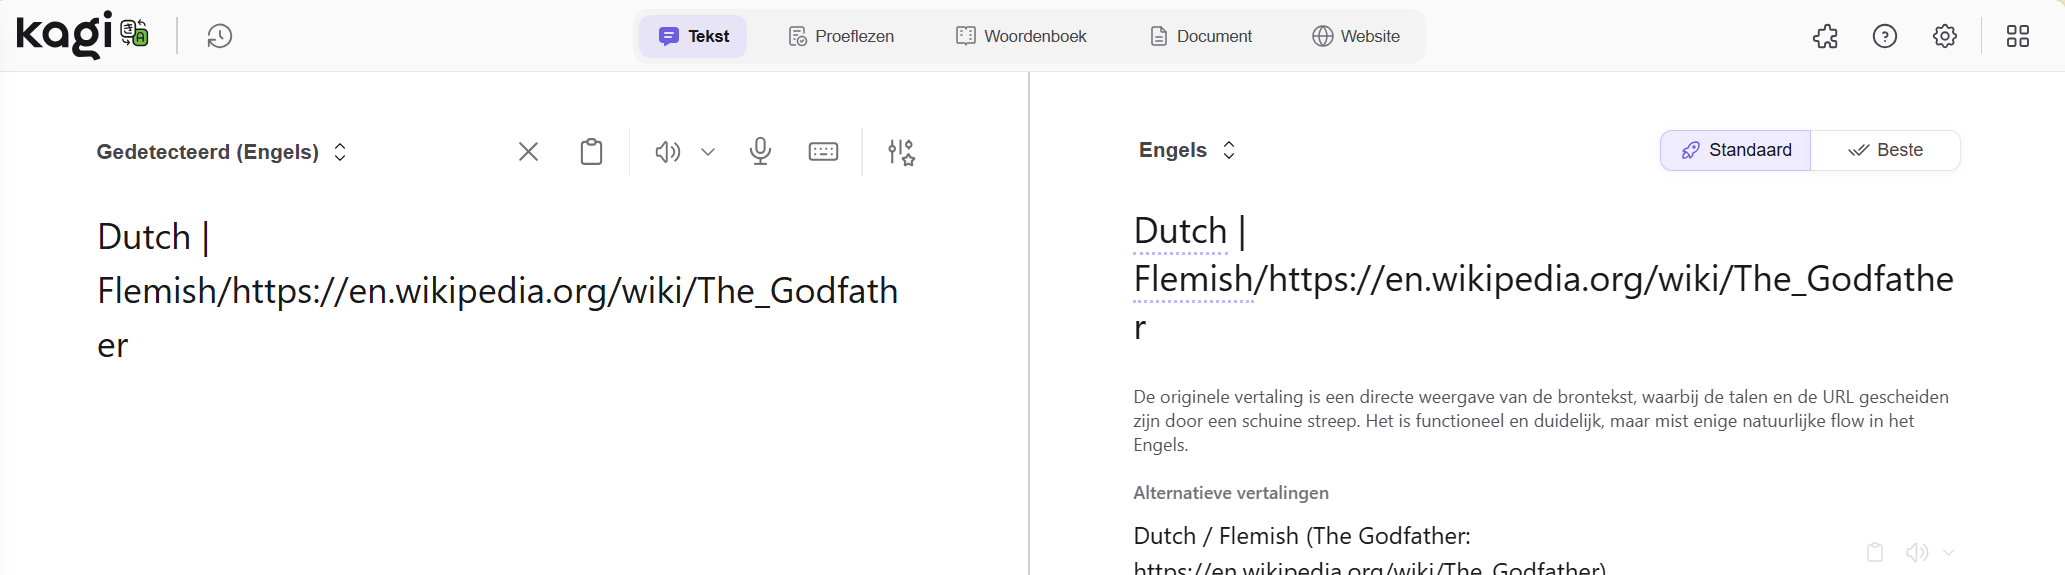Paste from clipboard into source text
This screenshot has width=2065, height=575.
point(591,152)
